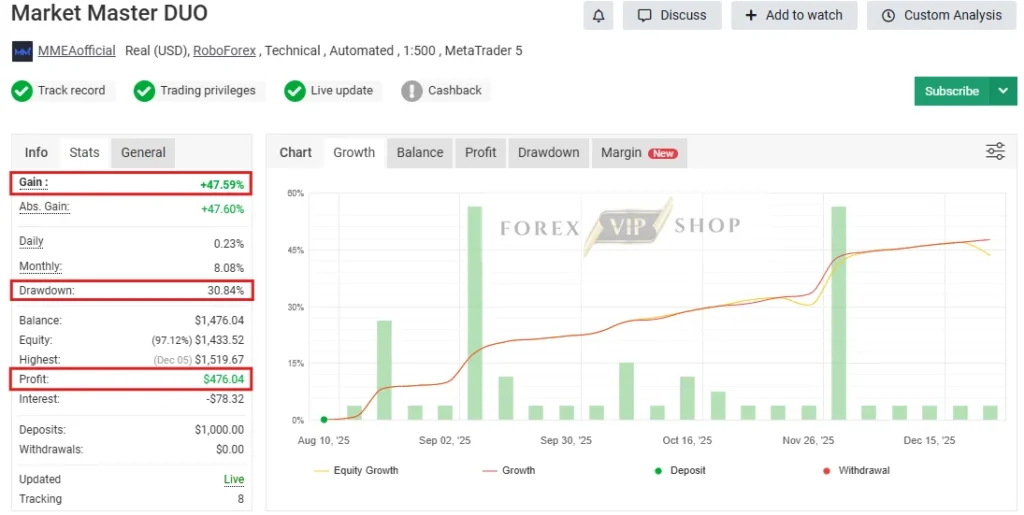Click the Add to watch button
1024x515 pixels.
point(794,16)
